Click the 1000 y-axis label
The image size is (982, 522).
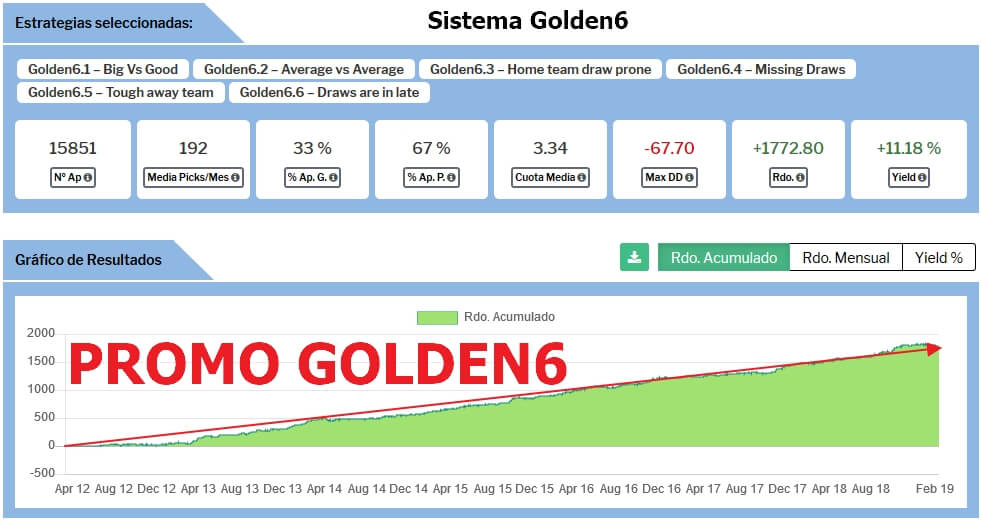tap(41, 389)
